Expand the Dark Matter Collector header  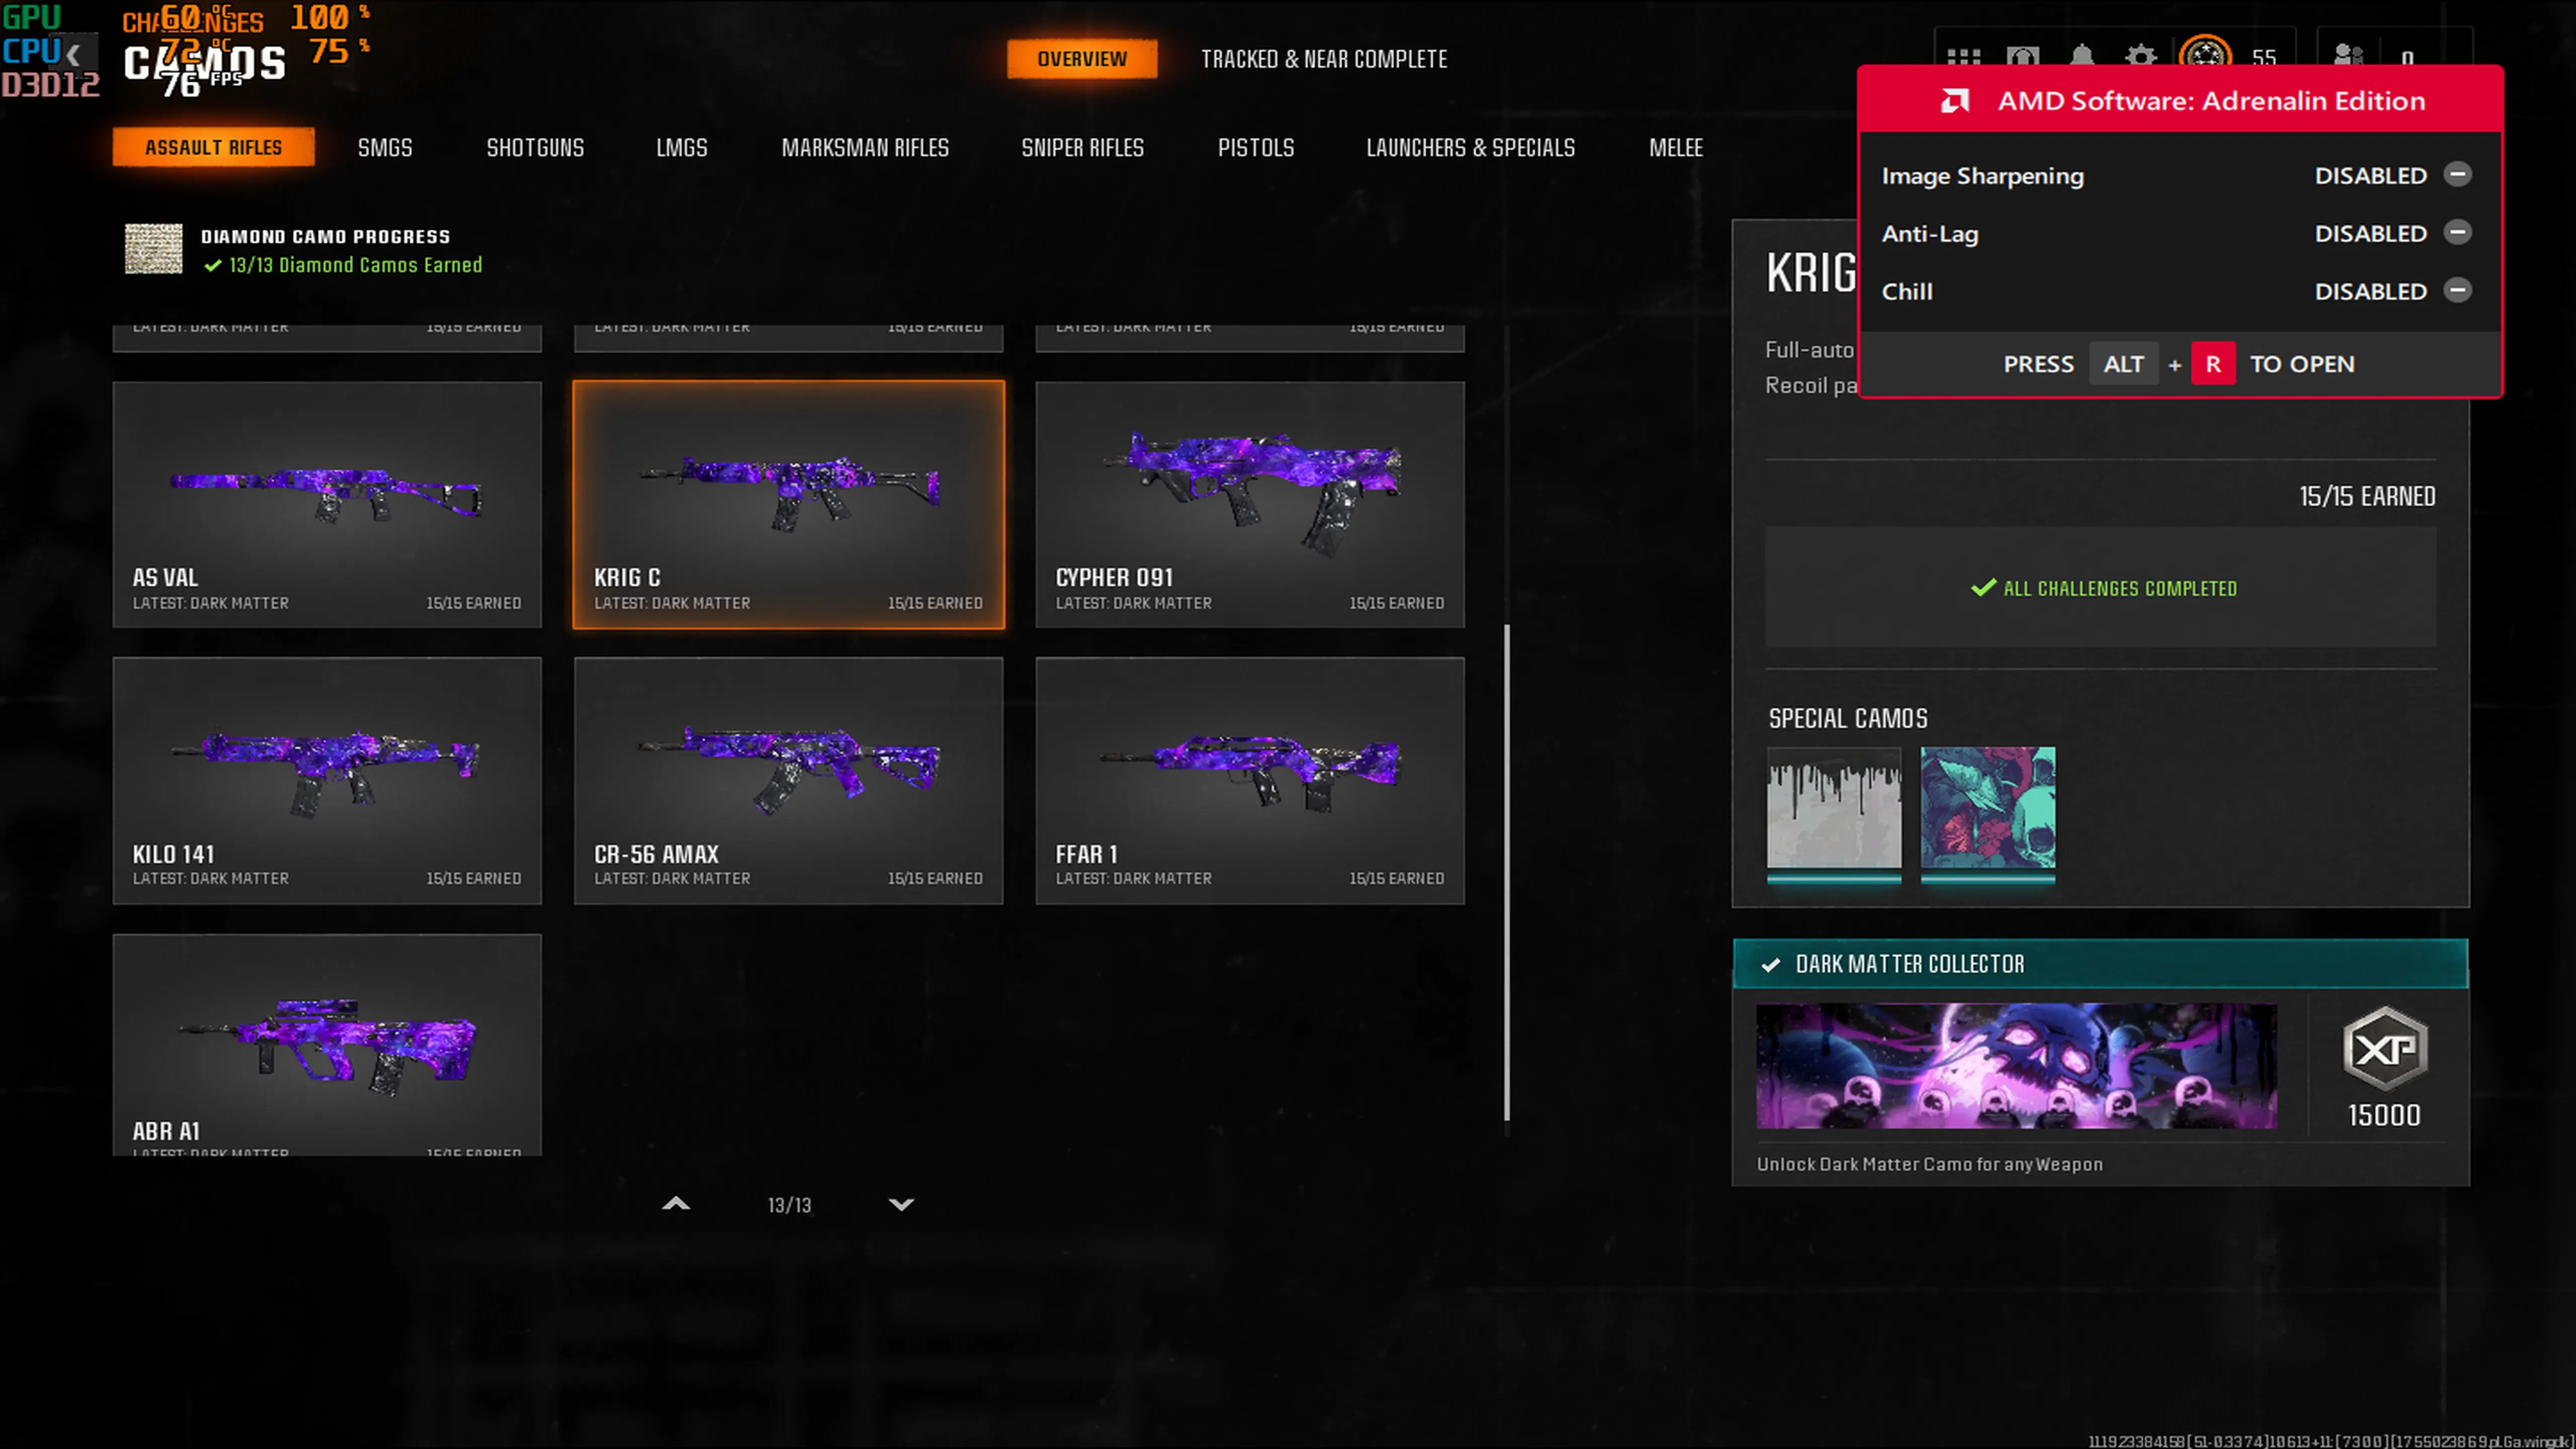click(x=2100, y=964)
